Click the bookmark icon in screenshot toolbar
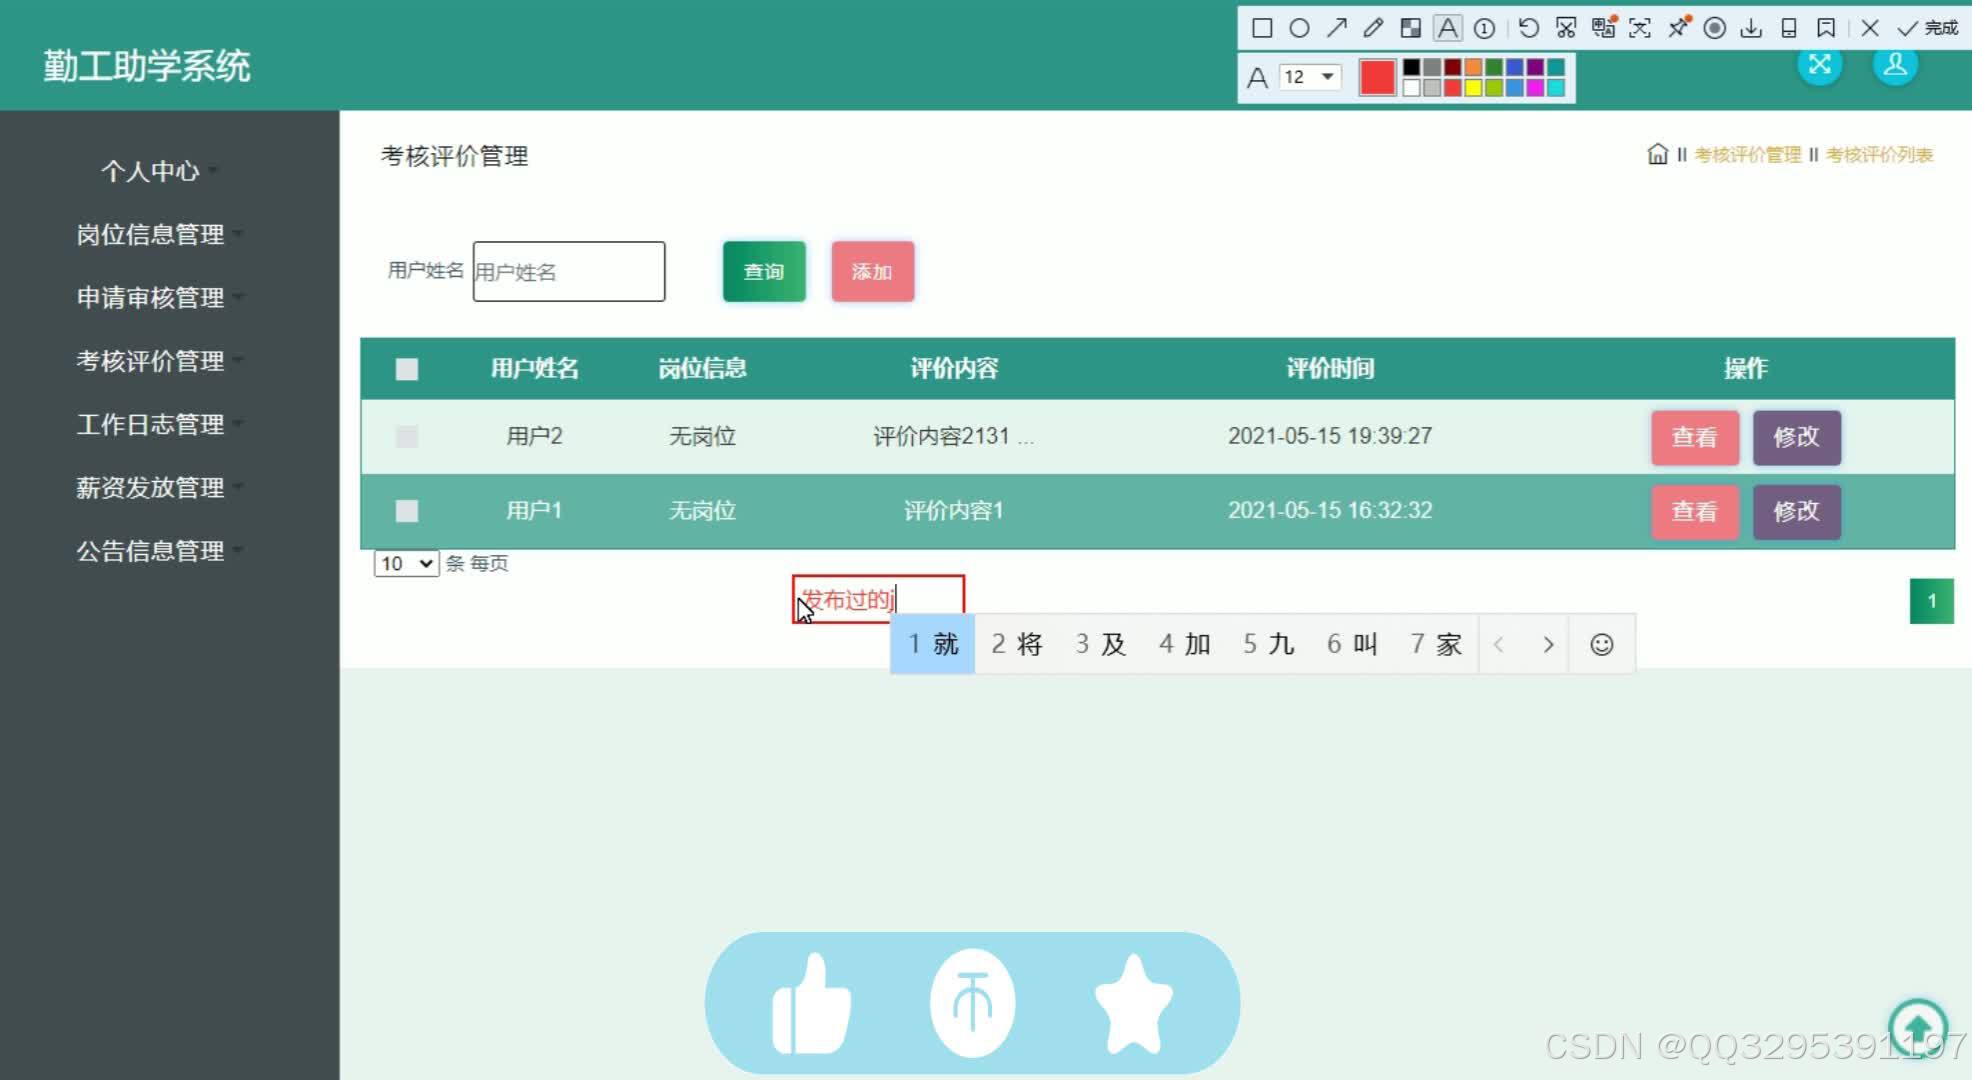 coord(1826,28)
